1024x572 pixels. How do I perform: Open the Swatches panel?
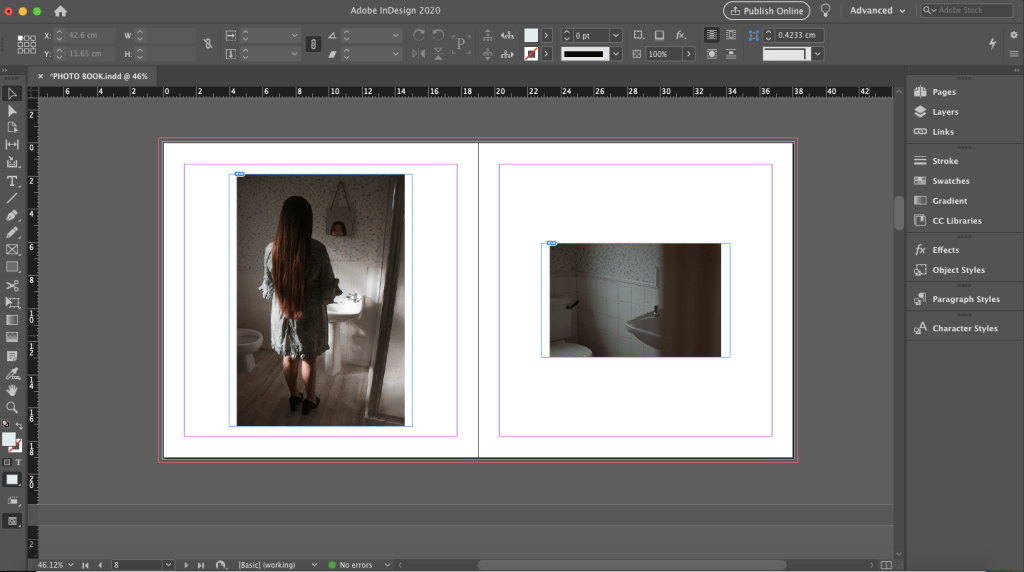point(950,181)
